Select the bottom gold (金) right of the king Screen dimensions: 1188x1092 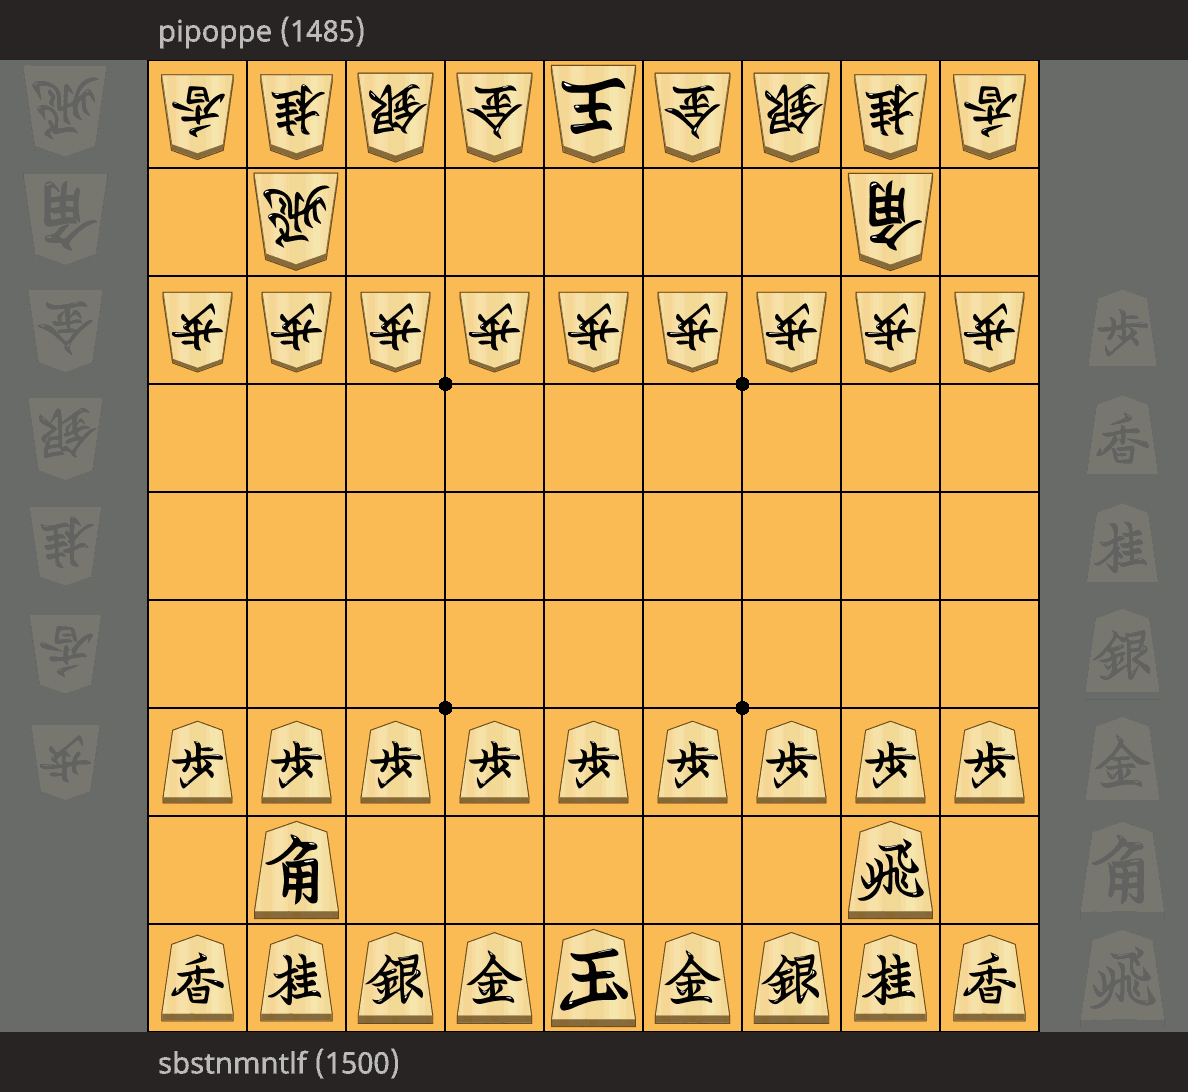692,978
